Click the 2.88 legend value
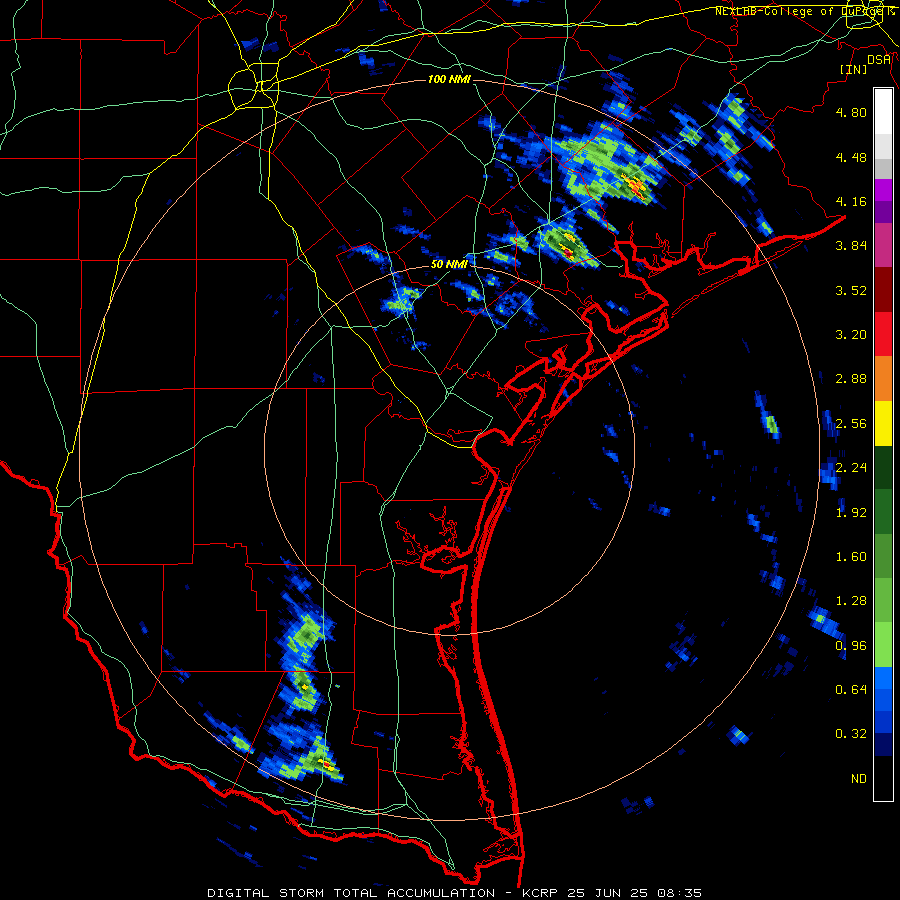 point(851,379)
